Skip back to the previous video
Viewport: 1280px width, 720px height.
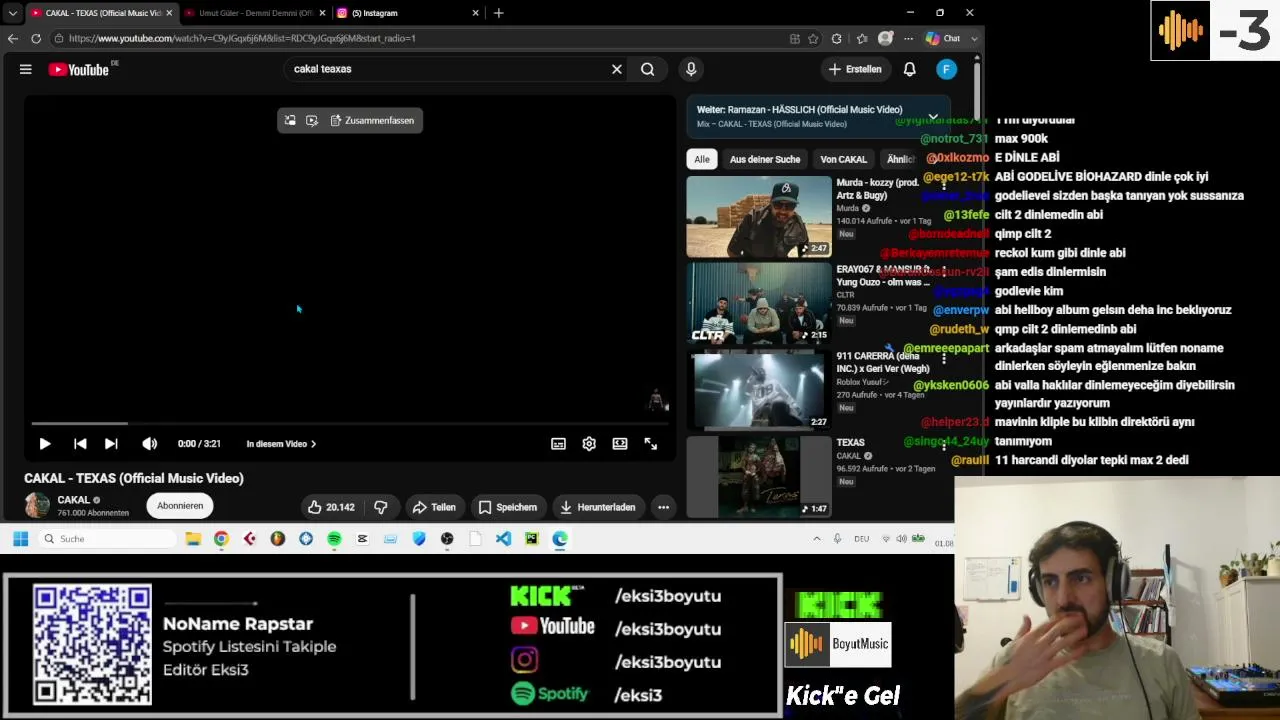pos(80,444)
